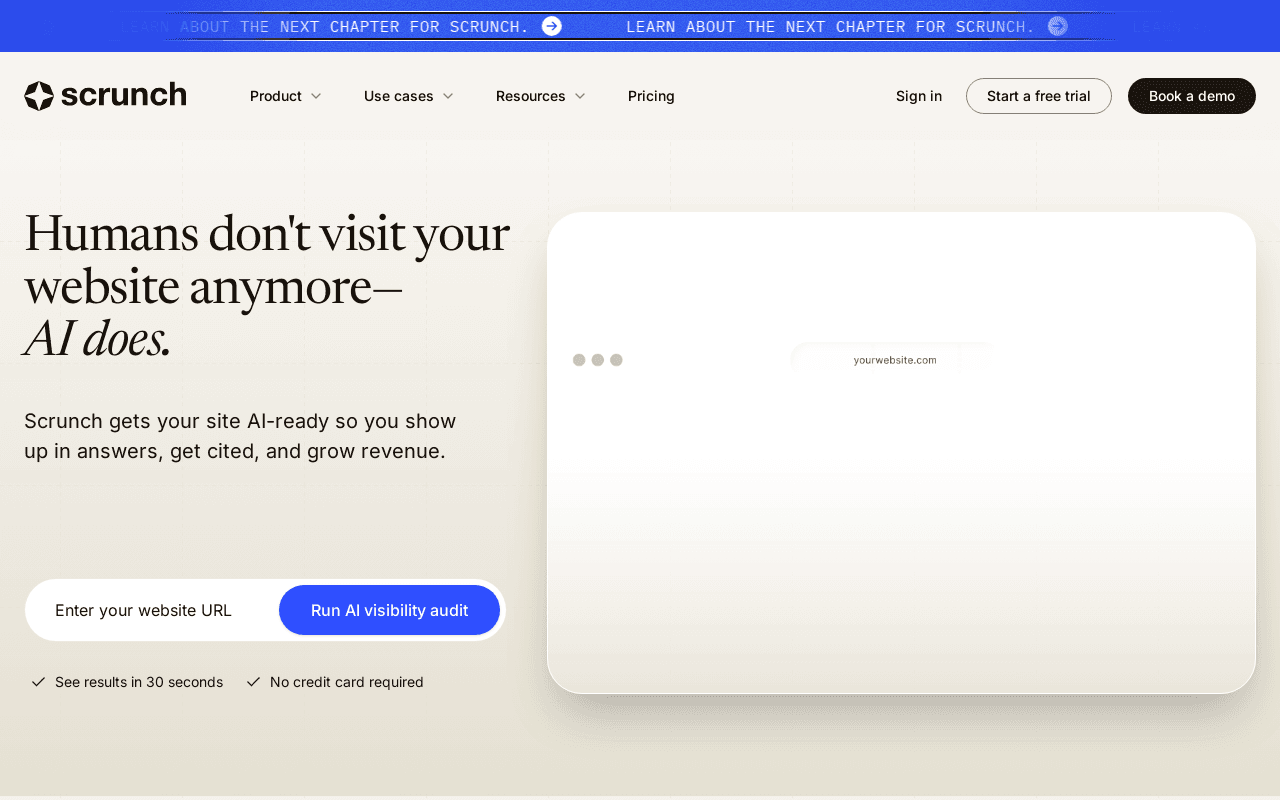Click the 'See results in 30 seconds' text
Screen dimensions: 1280x800
139,682
